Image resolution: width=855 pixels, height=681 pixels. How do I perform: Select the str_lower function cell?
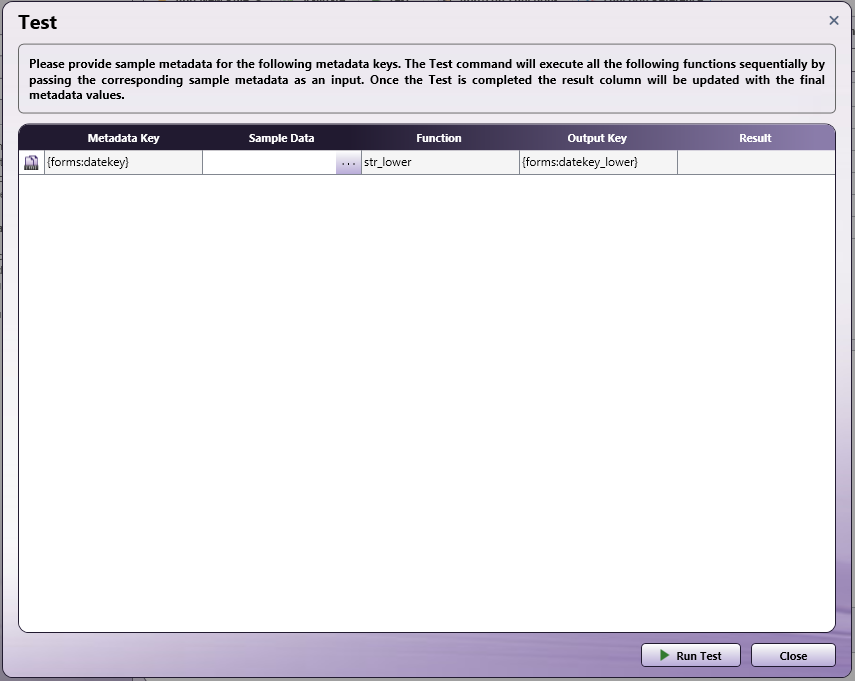pyautogui.click(x=440, y=162)
